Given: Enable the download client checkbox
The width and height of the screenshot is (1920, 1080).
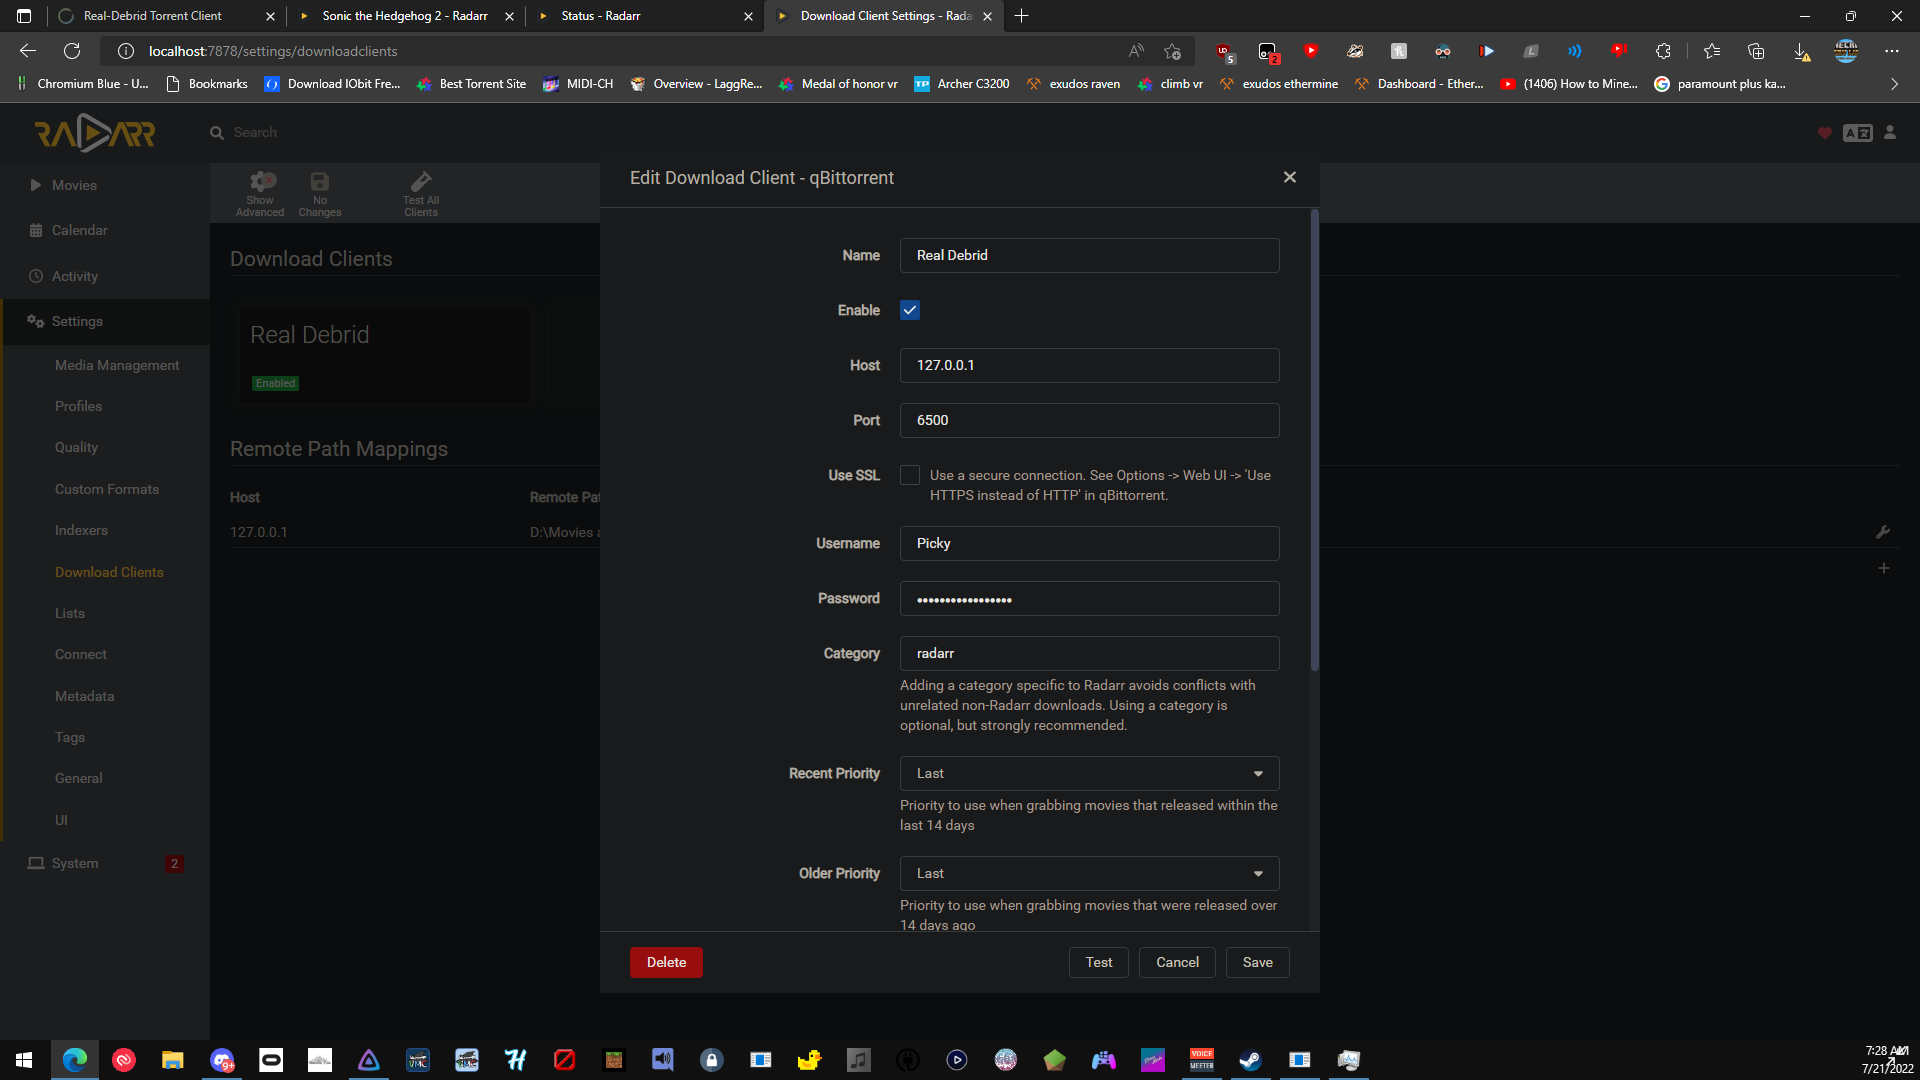Looking at the screenshot, I should pos(909,310).
